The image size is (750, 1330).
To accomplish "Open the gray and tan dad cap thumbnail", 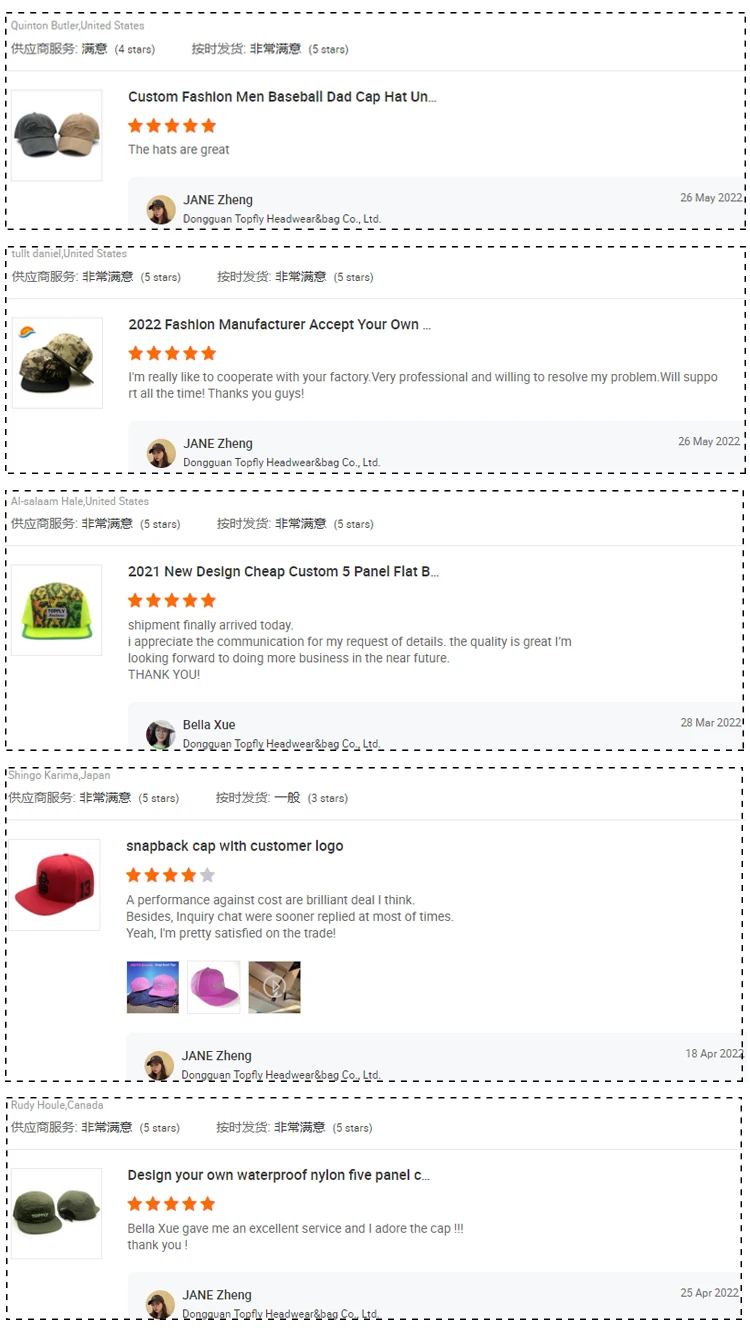I will pyautogui.click(x=57, y=135).
